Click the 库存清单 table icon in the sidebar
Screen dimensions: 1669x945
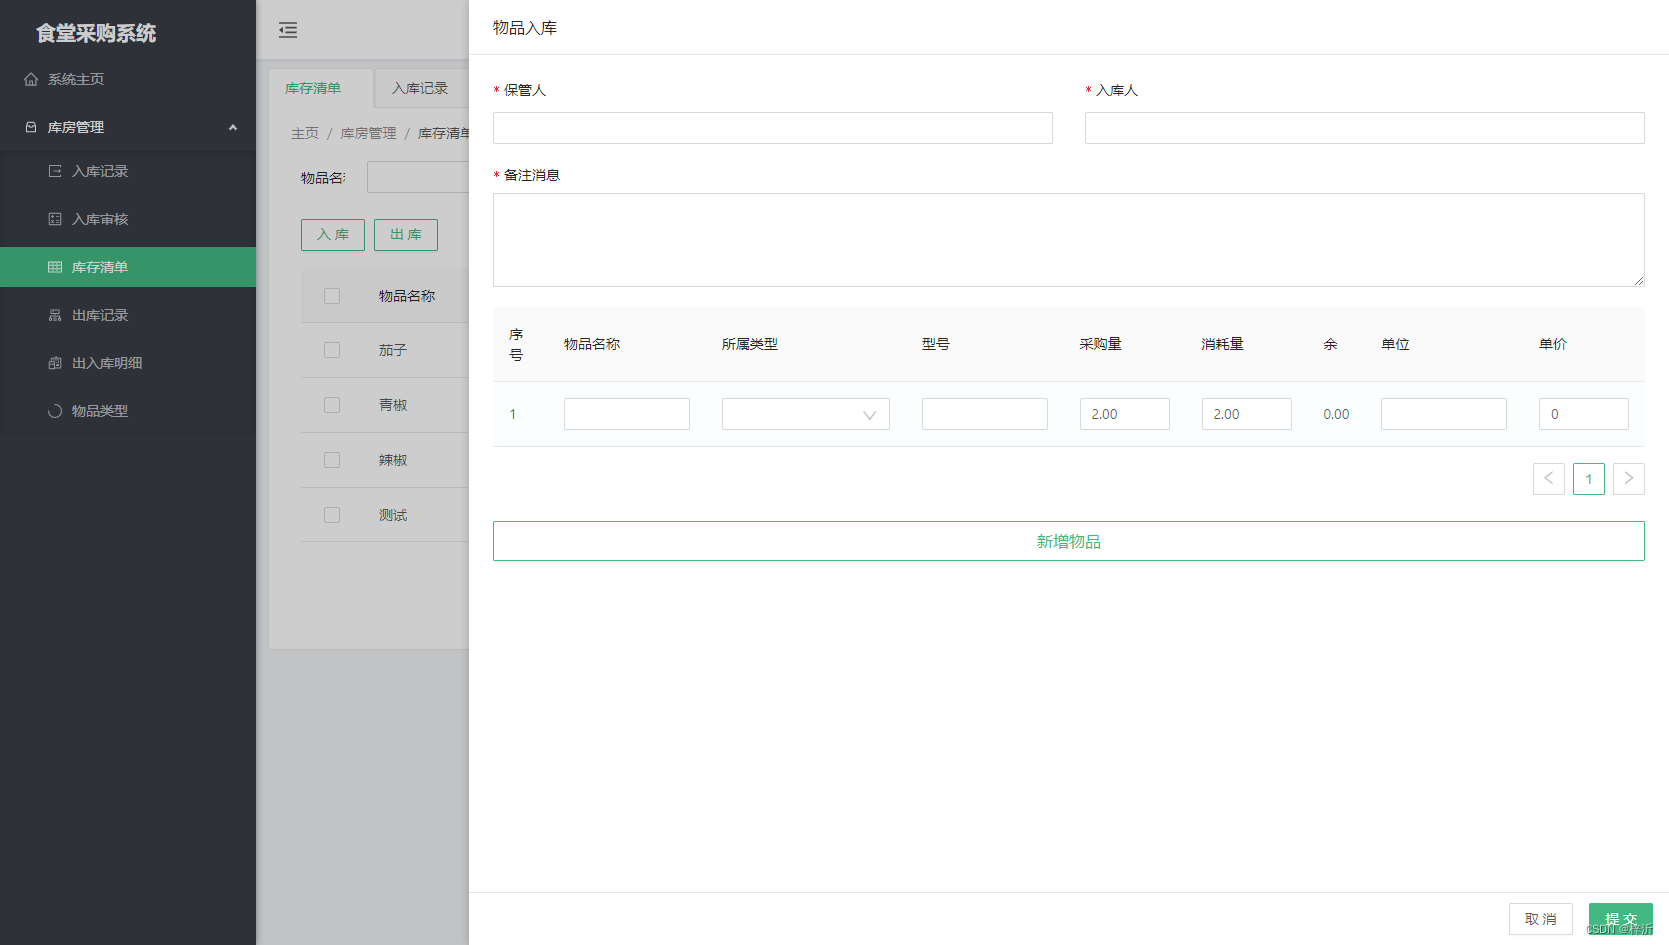pos(55,267)
